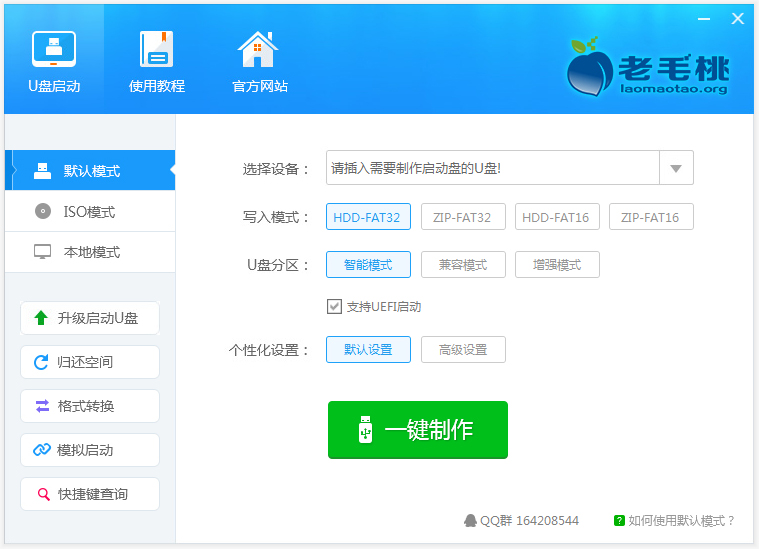Expand the 选择设备 dropdown arrow
Image resolution: width=759 pixels, height=549 pixels.
pyautogui.click(x=676, y=168)
